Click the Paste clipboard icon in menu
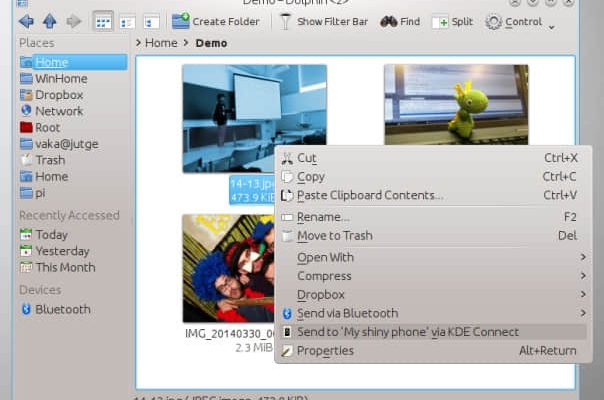This screenshot has width=604, height=400. pos(287,195)
